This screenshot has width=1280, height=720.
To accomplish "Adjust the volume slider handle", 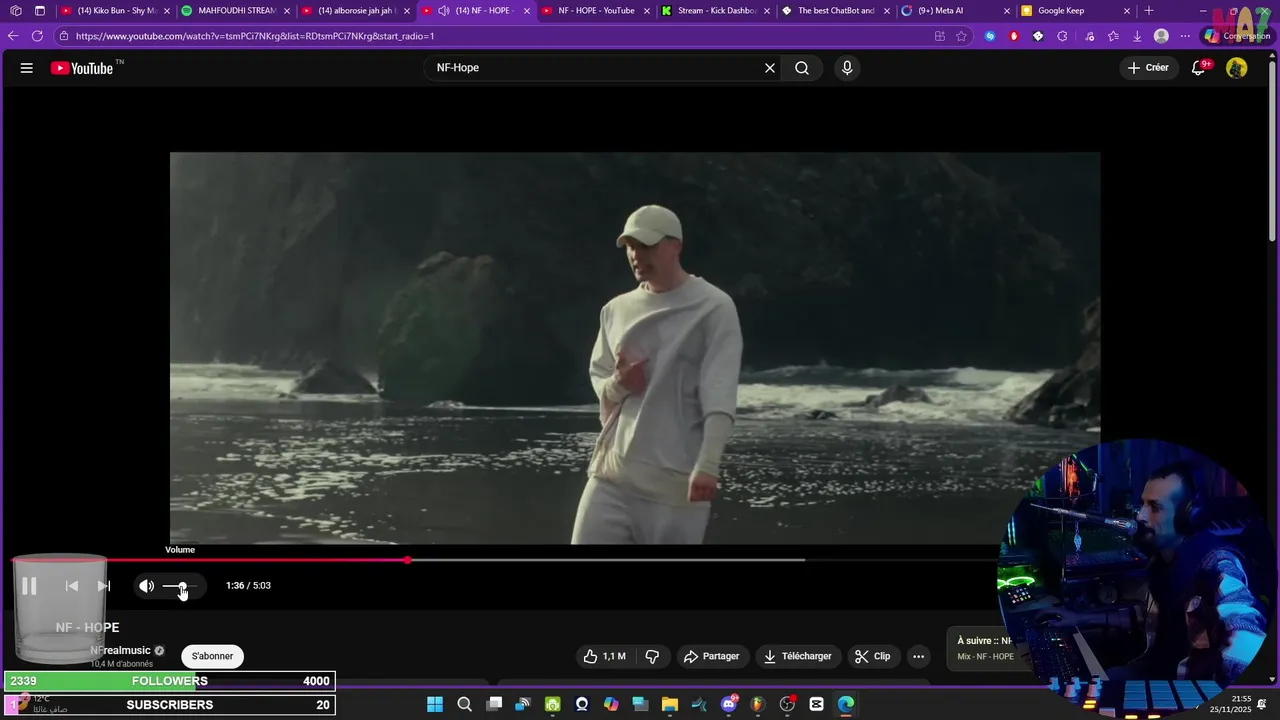I will 182,586.
